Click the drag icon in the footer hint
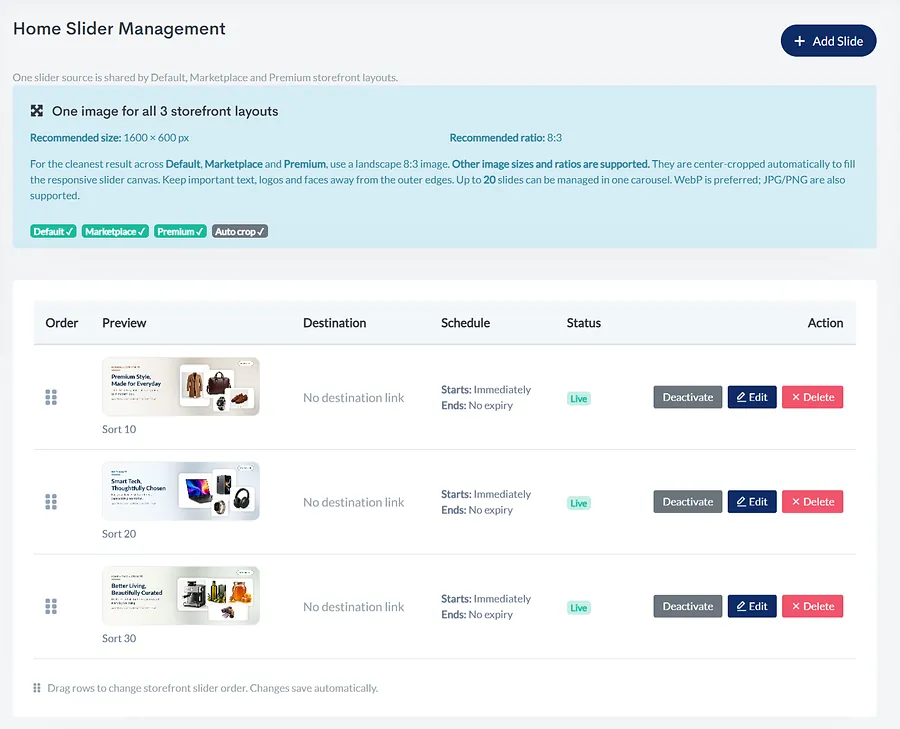Image resolution: width=900 pixels, height=729 pixels. point(37,688)
